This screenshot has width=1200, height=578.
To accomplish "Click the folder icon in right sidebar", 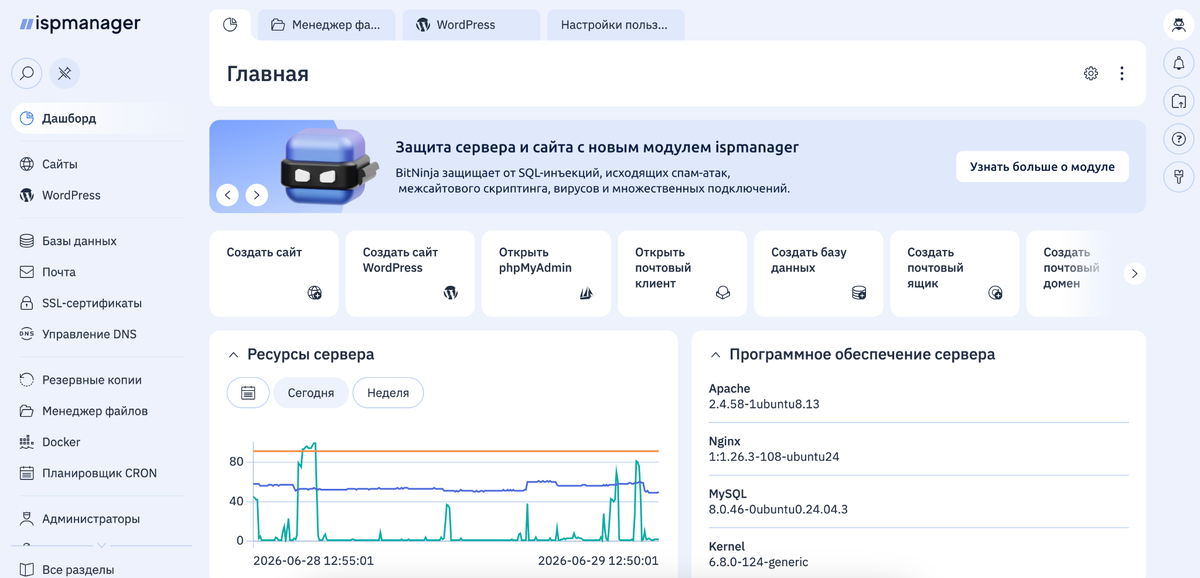I will [1179, 101].
